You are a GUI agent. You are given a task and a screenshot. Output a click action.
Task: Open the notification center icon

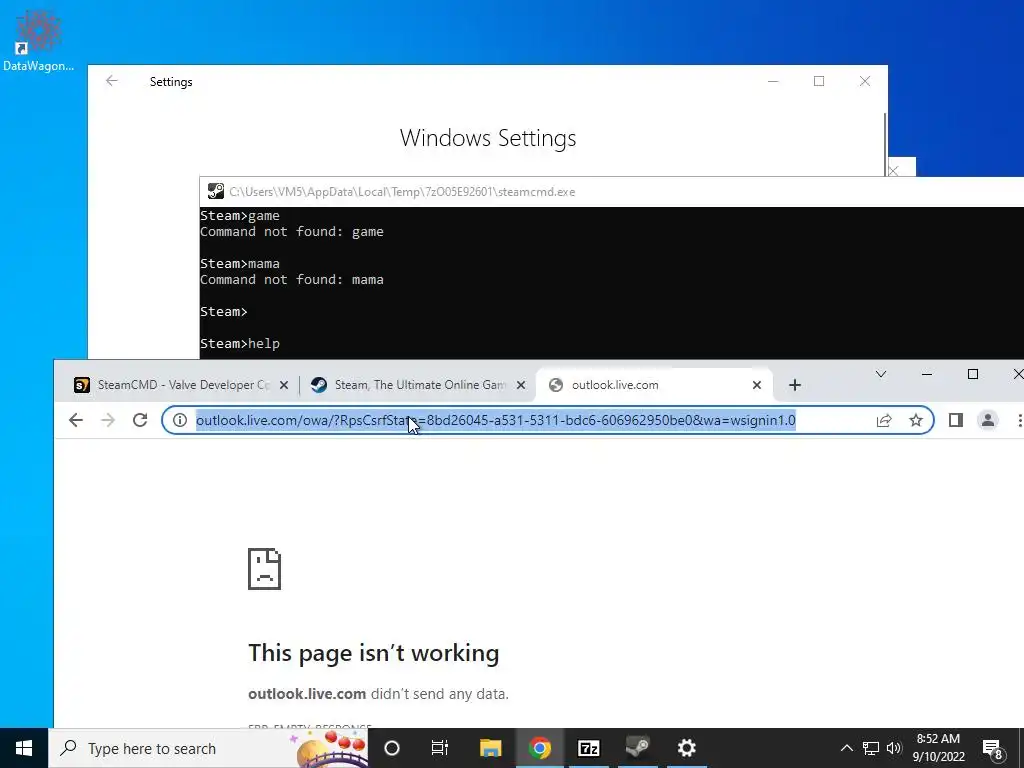[993, 749]
